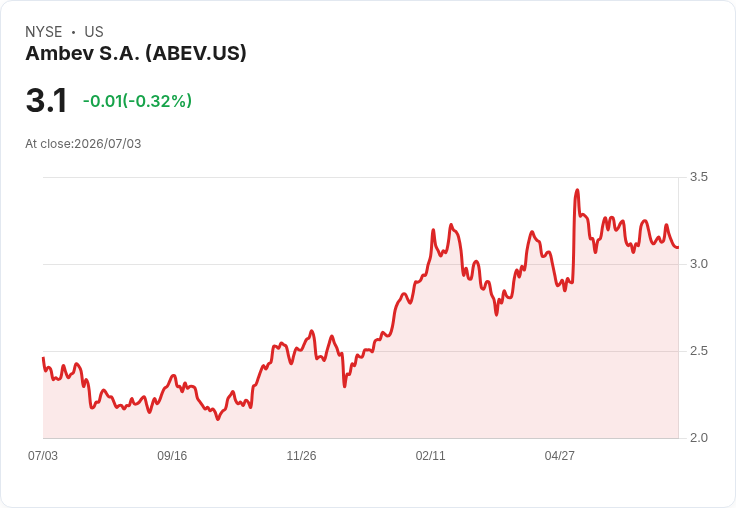This screenshot has height=508, width=736.
Task: Click the At close date text
Action: point(83,144)
